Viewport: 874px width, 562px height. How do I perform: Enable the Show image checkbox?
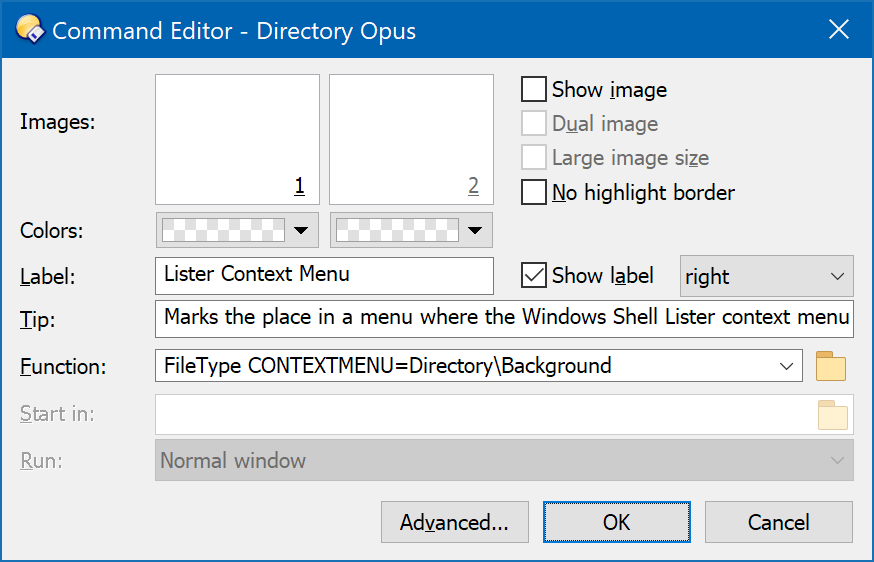click(533, 89)
